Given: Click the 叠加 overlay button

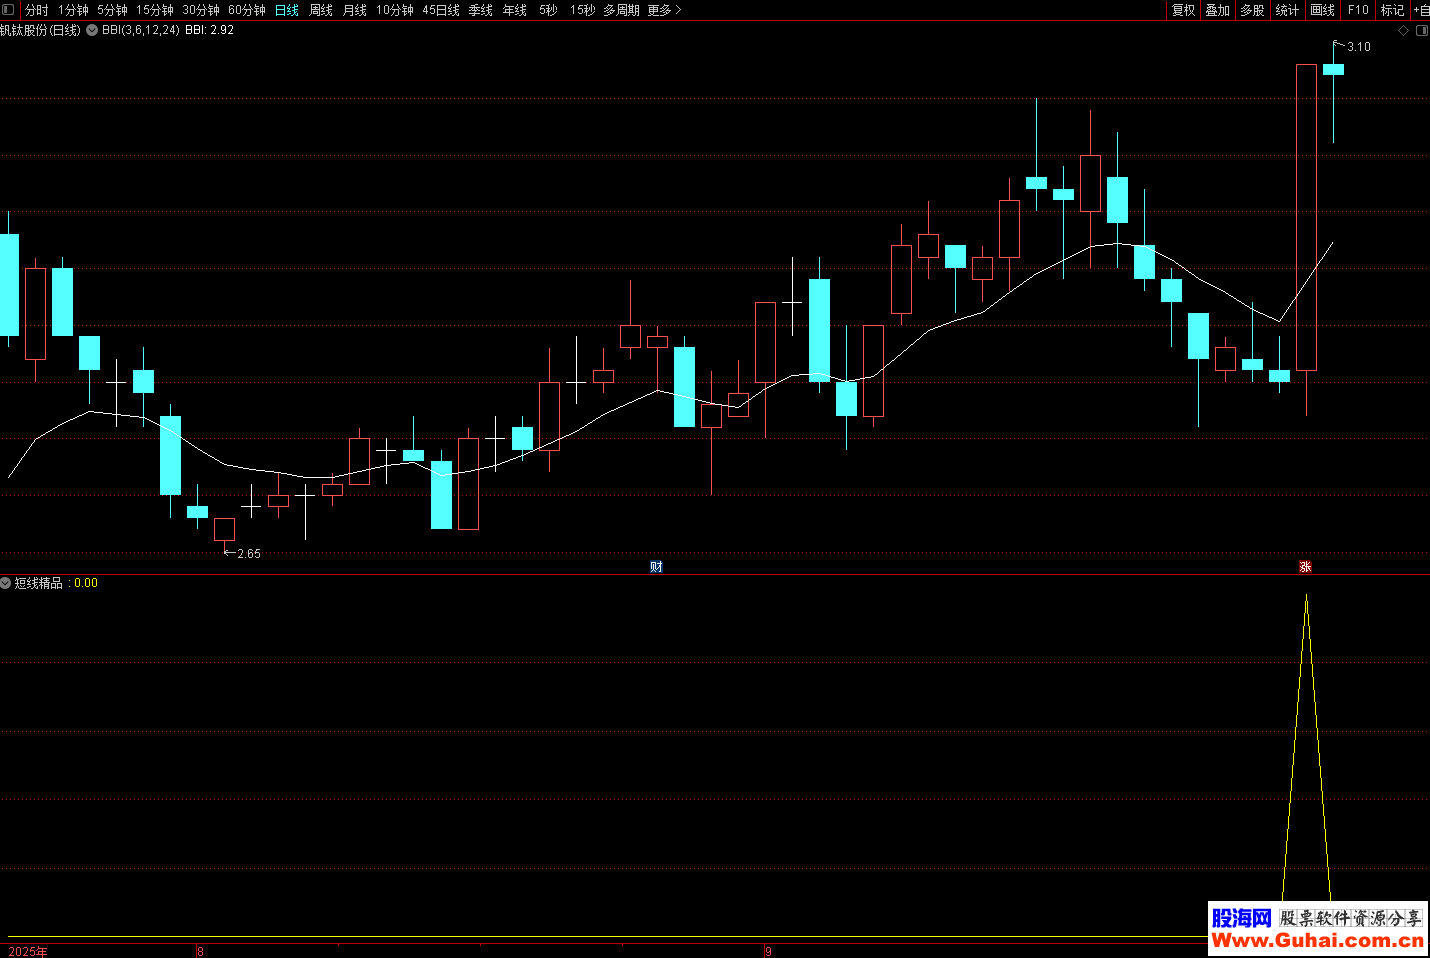Looking at the screenshot, I should pyautogui.click(x=1217, y=10).
